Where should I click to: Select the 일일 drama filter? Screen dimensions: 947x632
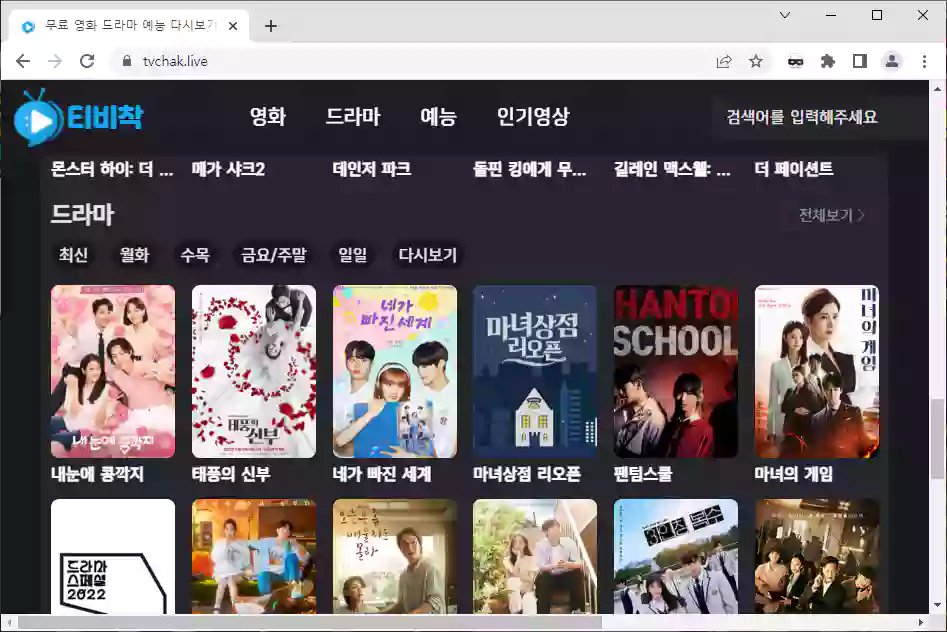click(x=353, y=255)
